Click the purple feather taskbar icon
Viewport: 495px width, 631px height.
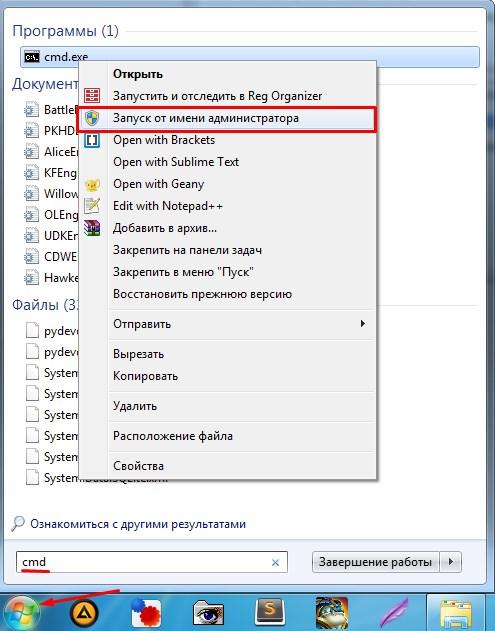[x=394, y=614]
